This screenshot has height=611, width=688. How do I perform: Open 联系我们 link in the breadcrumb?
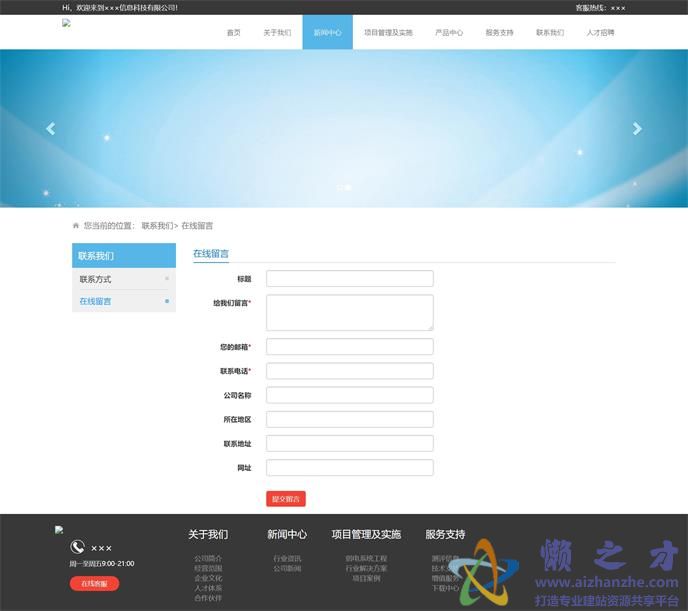click(157, 226)
